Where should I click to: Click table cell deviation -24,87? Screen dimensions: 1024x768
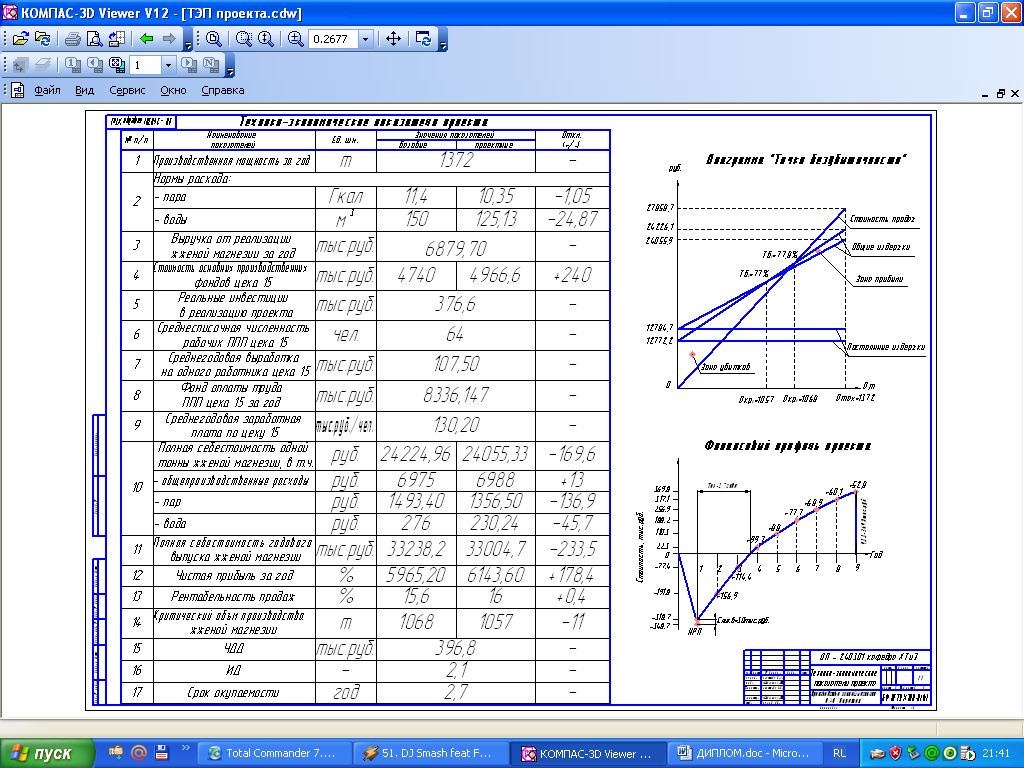572,219
